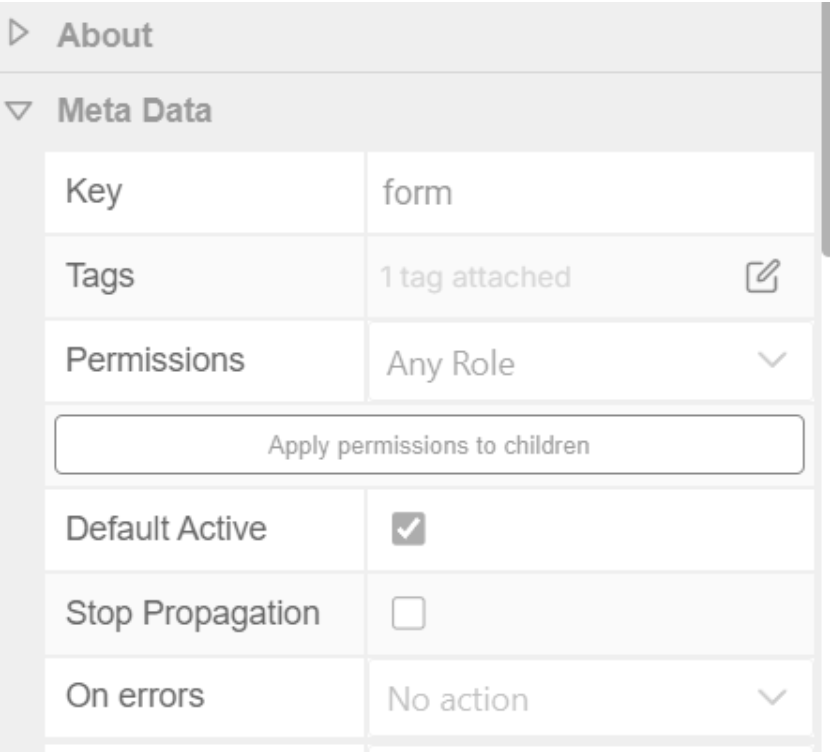Click the About section header text
Screen dimensions: 830x756
click(105, 35)
